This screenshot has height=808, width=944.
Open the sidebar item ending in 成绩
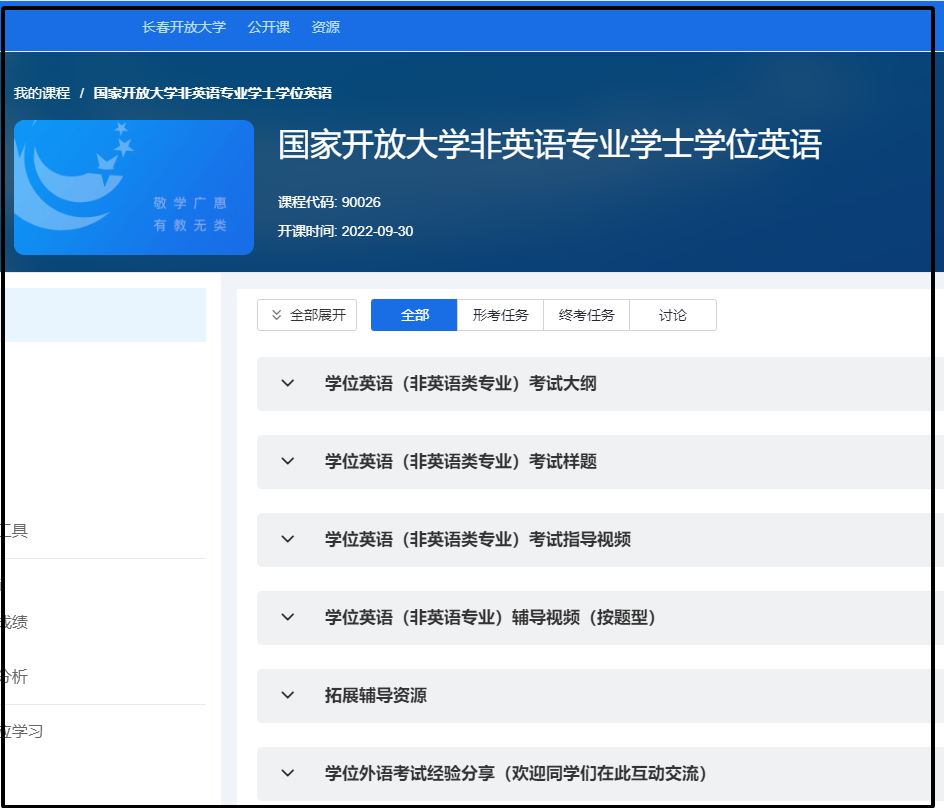16,622
